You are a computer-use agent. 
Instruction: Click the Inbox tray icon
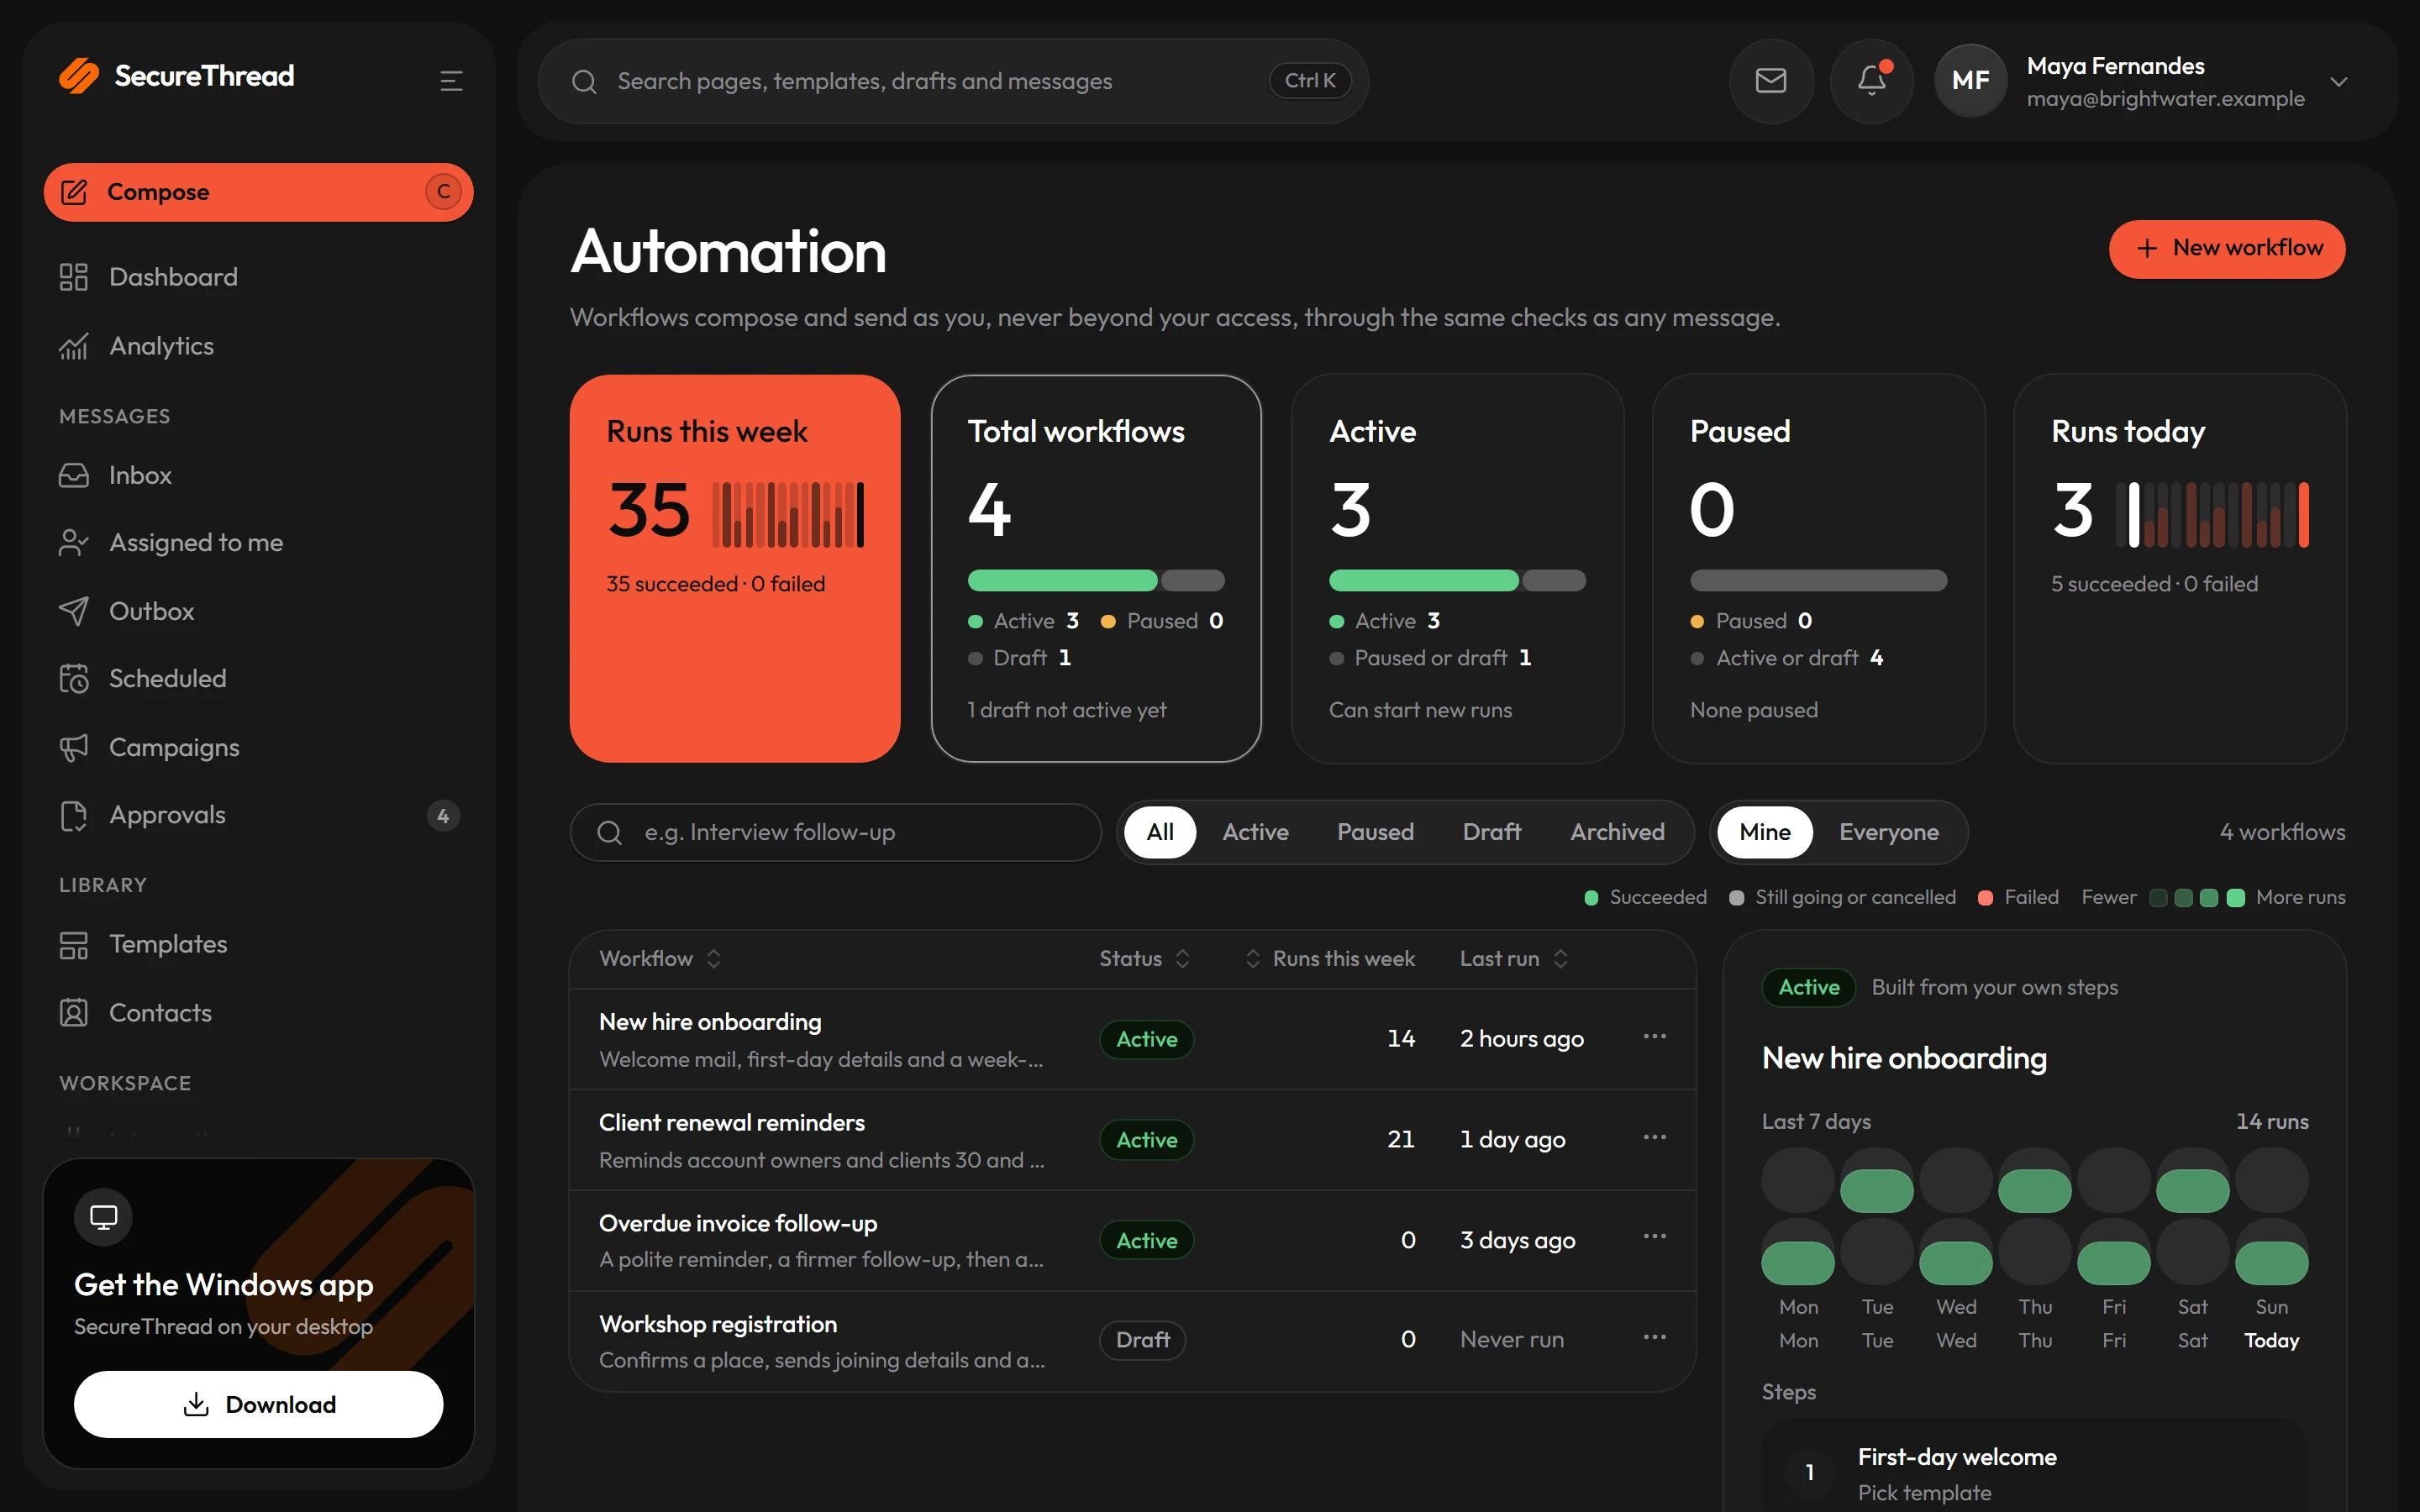(x=74, y=475)
